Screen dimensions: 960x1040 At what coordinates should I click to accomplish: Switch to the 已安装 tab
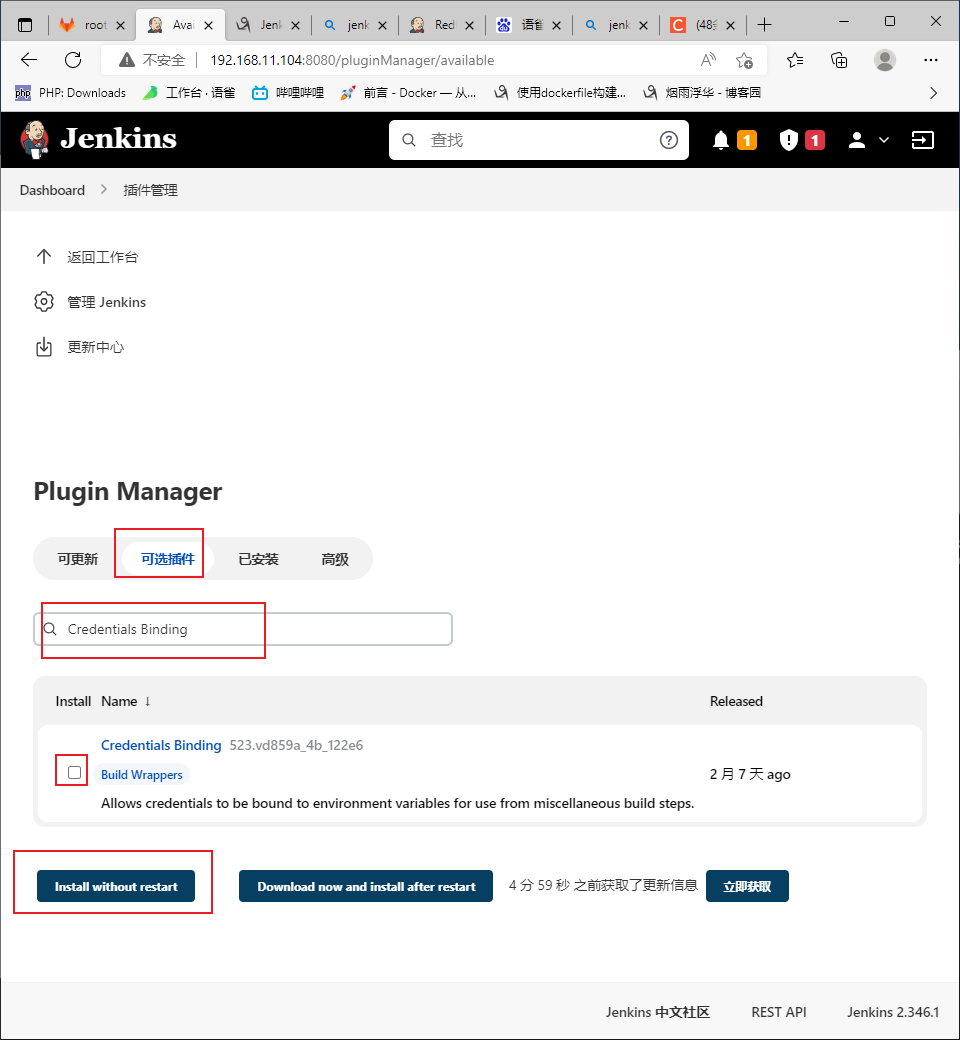[258, 559]
